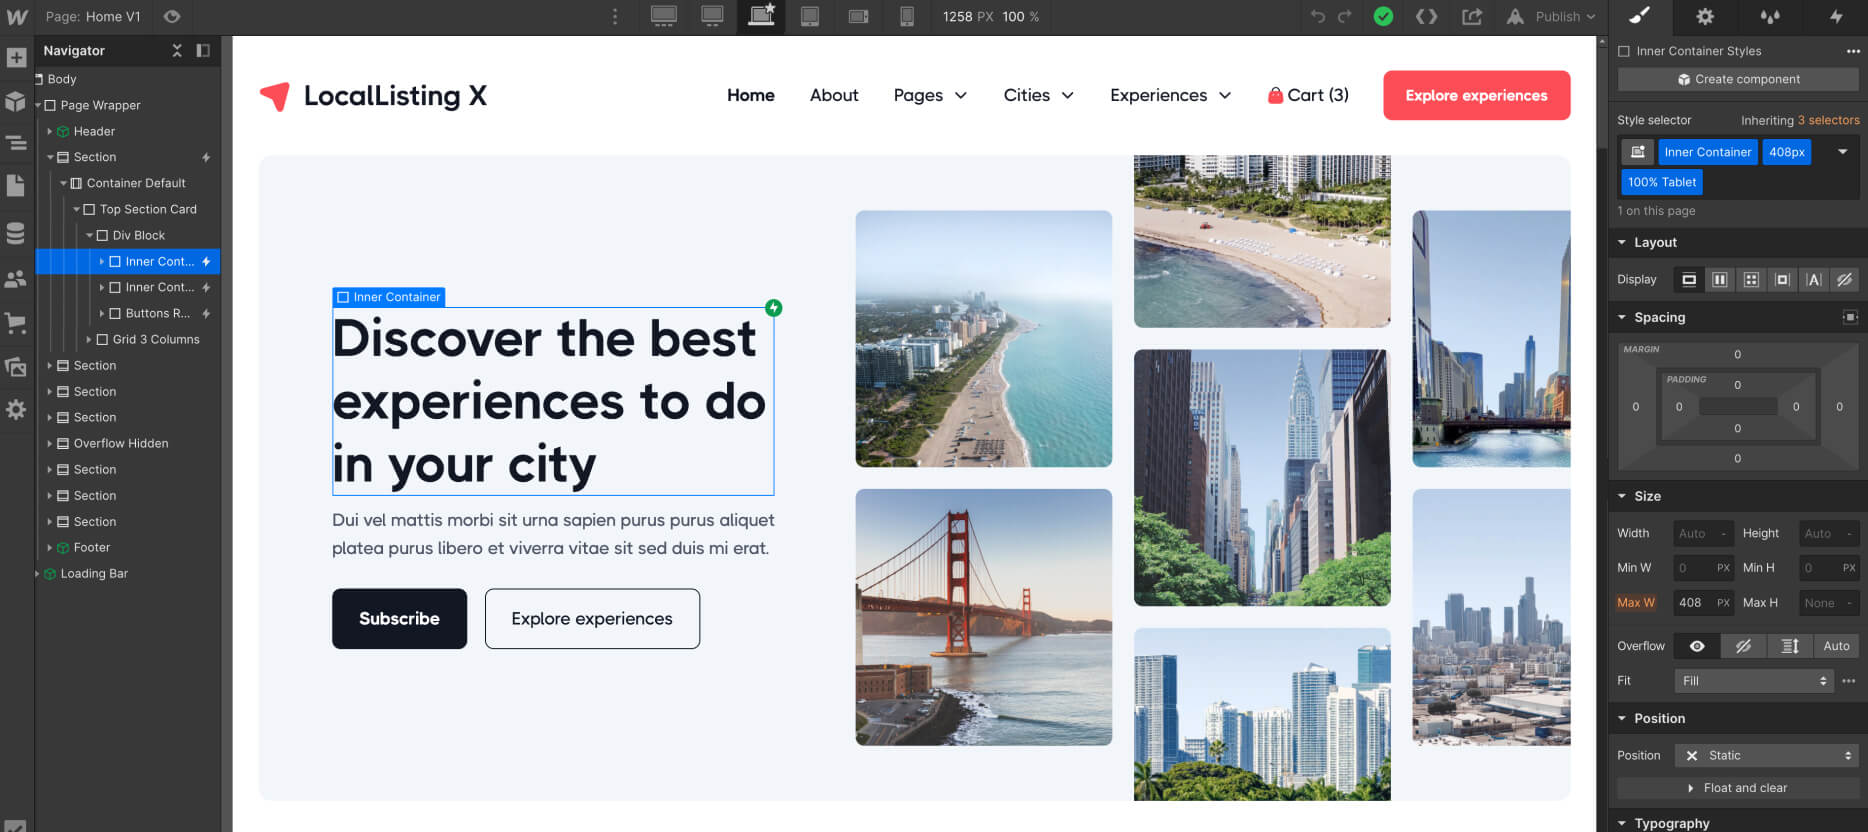The image size is (1868, 832).
Task: Open the Ecommerce cart panel icon
Action: click(16, 322)
